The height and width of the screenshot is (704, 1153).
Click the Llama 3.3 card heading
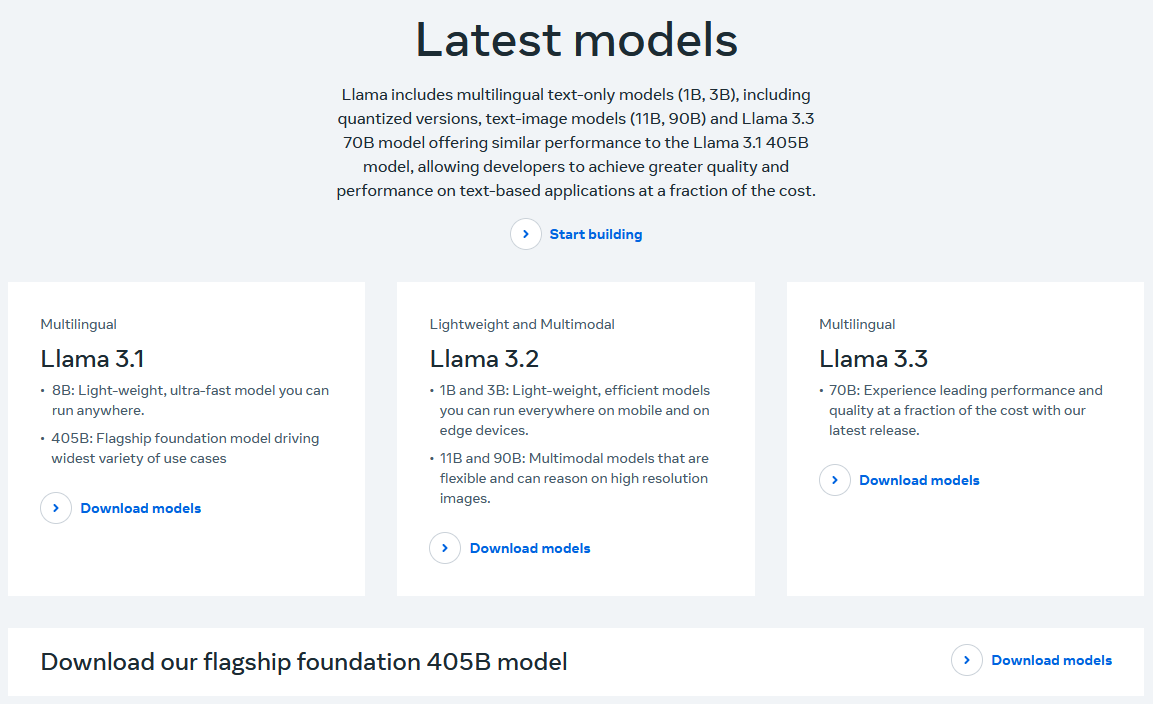[x=873, y=358]
